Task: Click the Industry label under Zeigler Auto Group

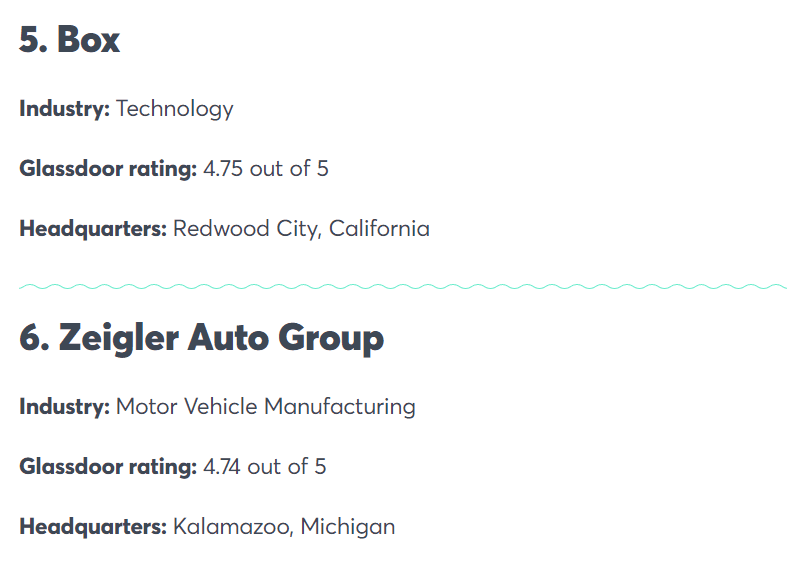Action: (64, 407)
